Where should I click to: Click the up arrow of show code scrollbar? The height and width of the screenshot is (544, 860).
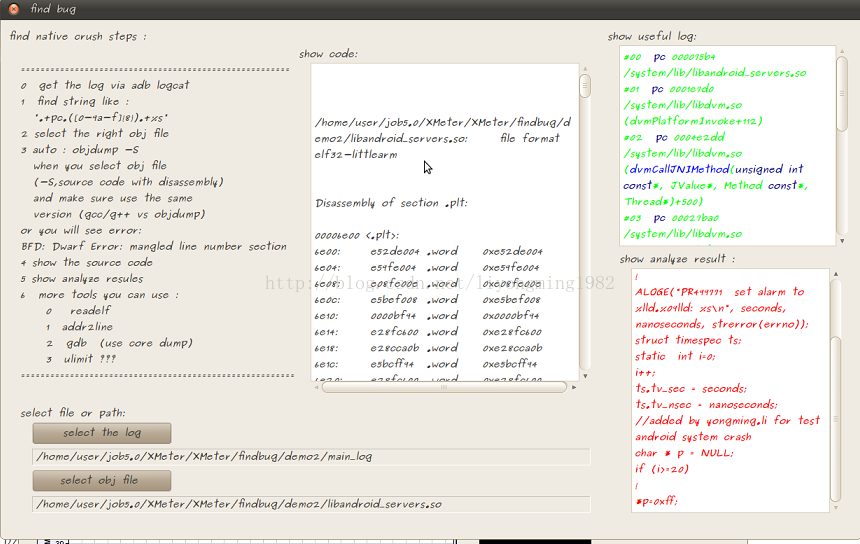click(x=586, y=69)
